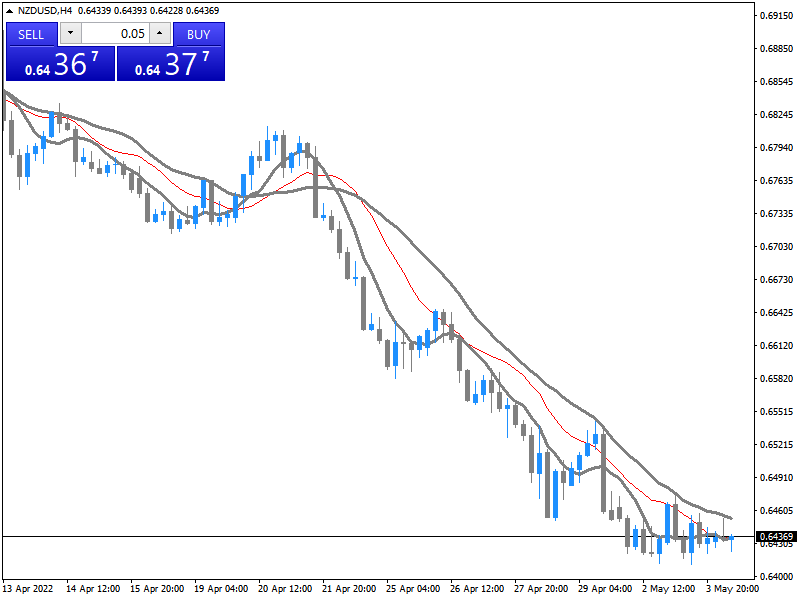Click the NZDUSD,H4 chart title text
This screenshot has height=600, width=800.
coord(45,10)
